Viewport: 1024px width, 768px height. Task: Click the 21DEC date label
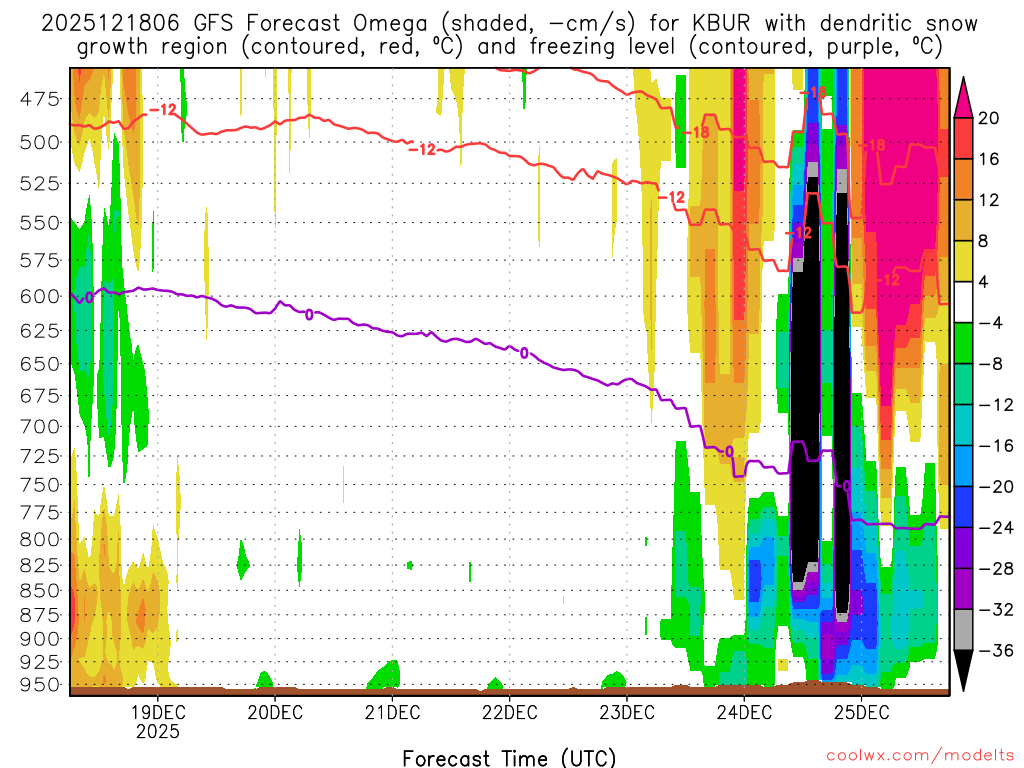pyautogui.click(x=392, y=712)
